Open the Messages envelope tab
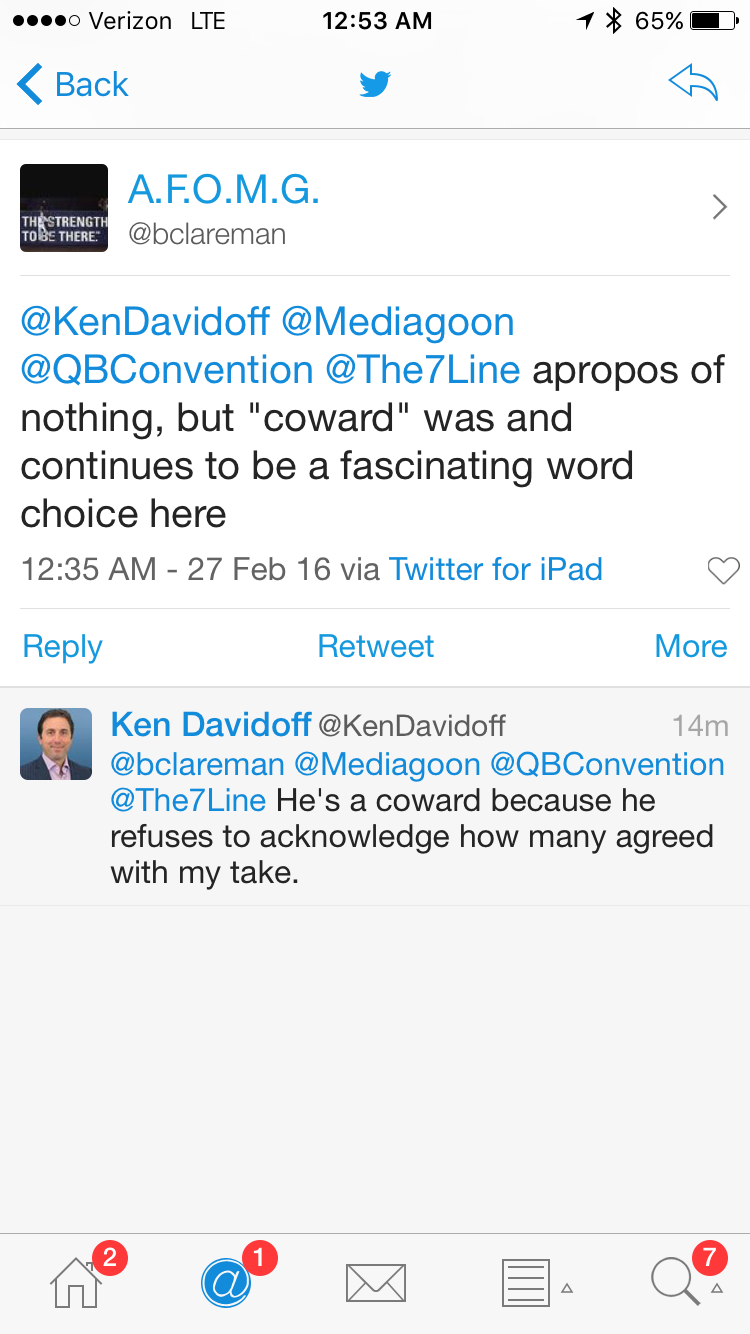This screenshot has width=750, height=1334. (375, 1282)
